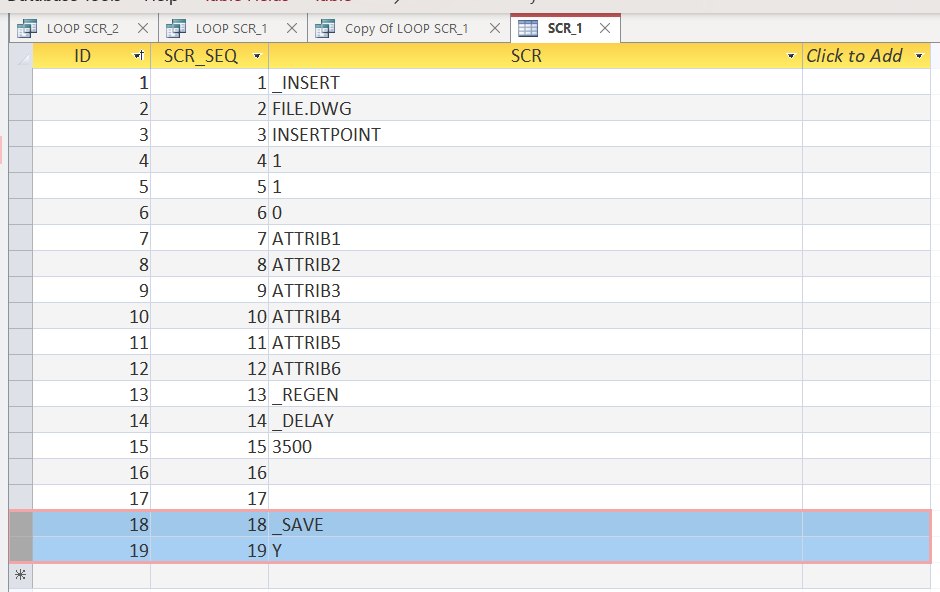Open the SCR_SEQ column filter dropdown
Viewport: 940px width, 592px height.
click(x=257, y=56)
